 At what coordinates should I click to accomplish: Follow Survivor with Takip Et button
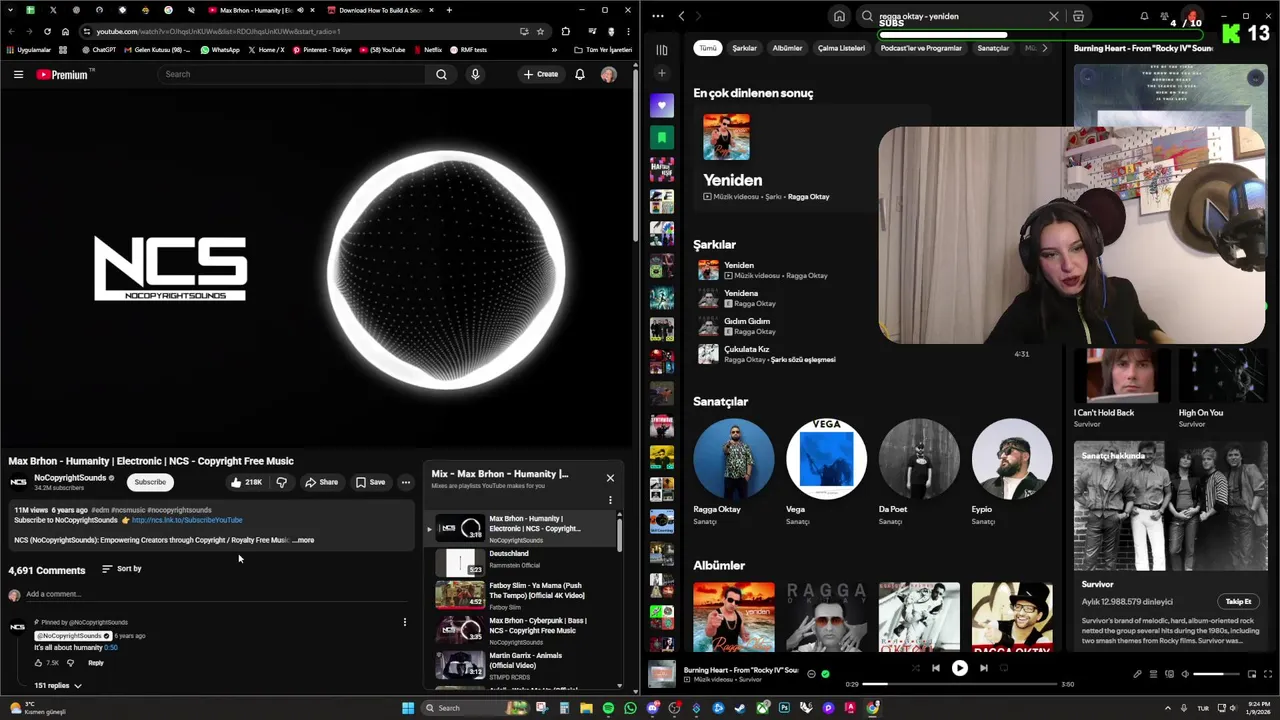tap(1238, 602)
